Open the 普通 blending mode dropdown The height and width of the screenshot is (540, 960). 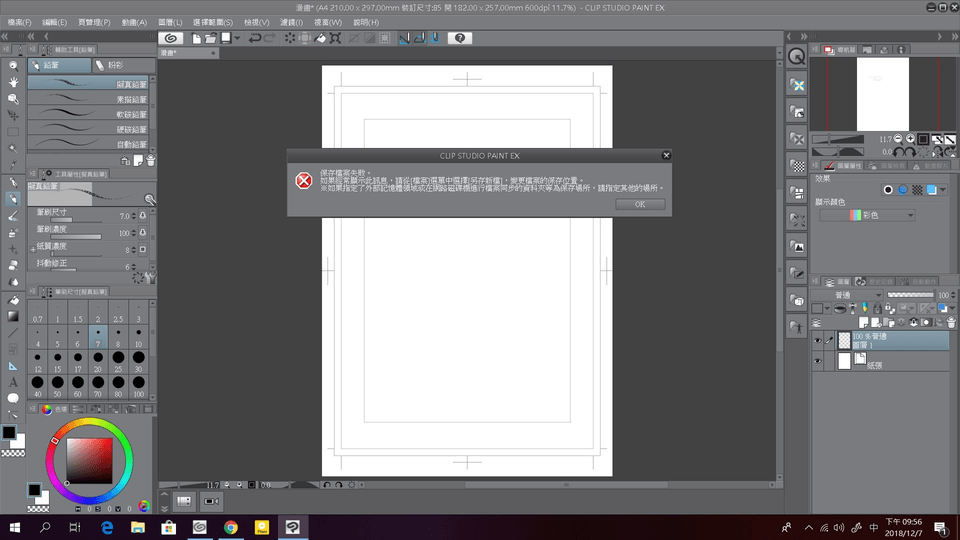coord(847,295)
